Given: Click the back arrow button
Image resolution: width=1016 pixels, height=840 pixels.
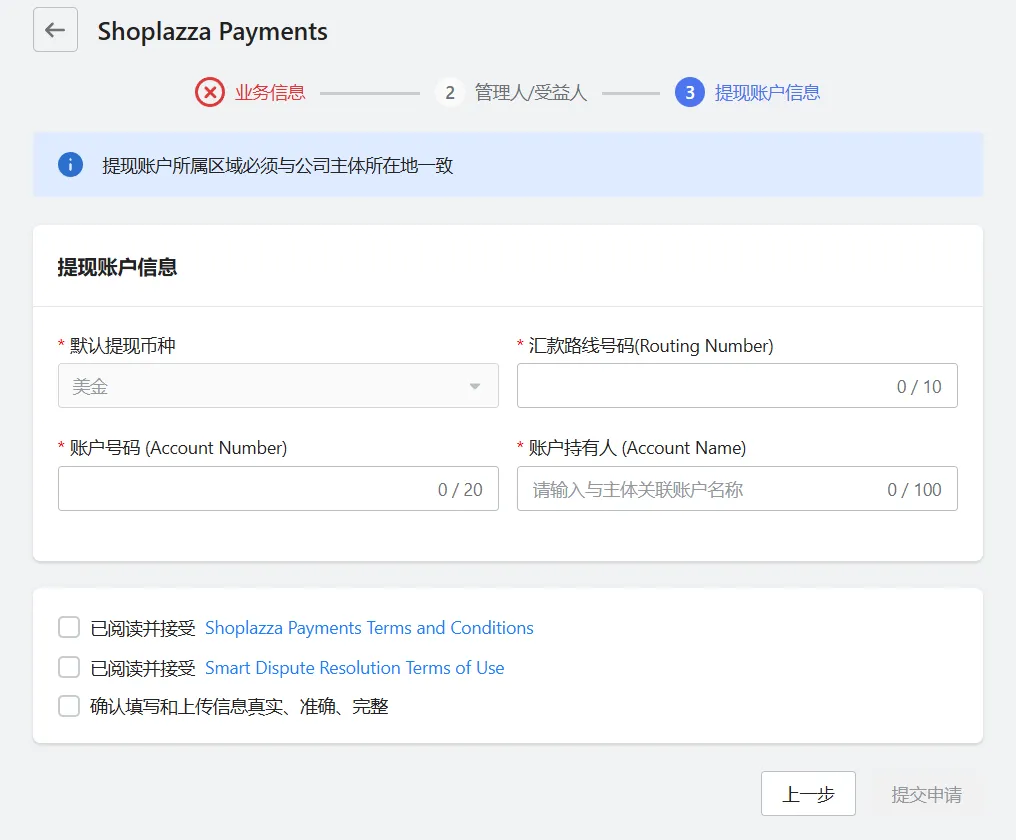Looking at the screenshot, I should click(55, 30).
